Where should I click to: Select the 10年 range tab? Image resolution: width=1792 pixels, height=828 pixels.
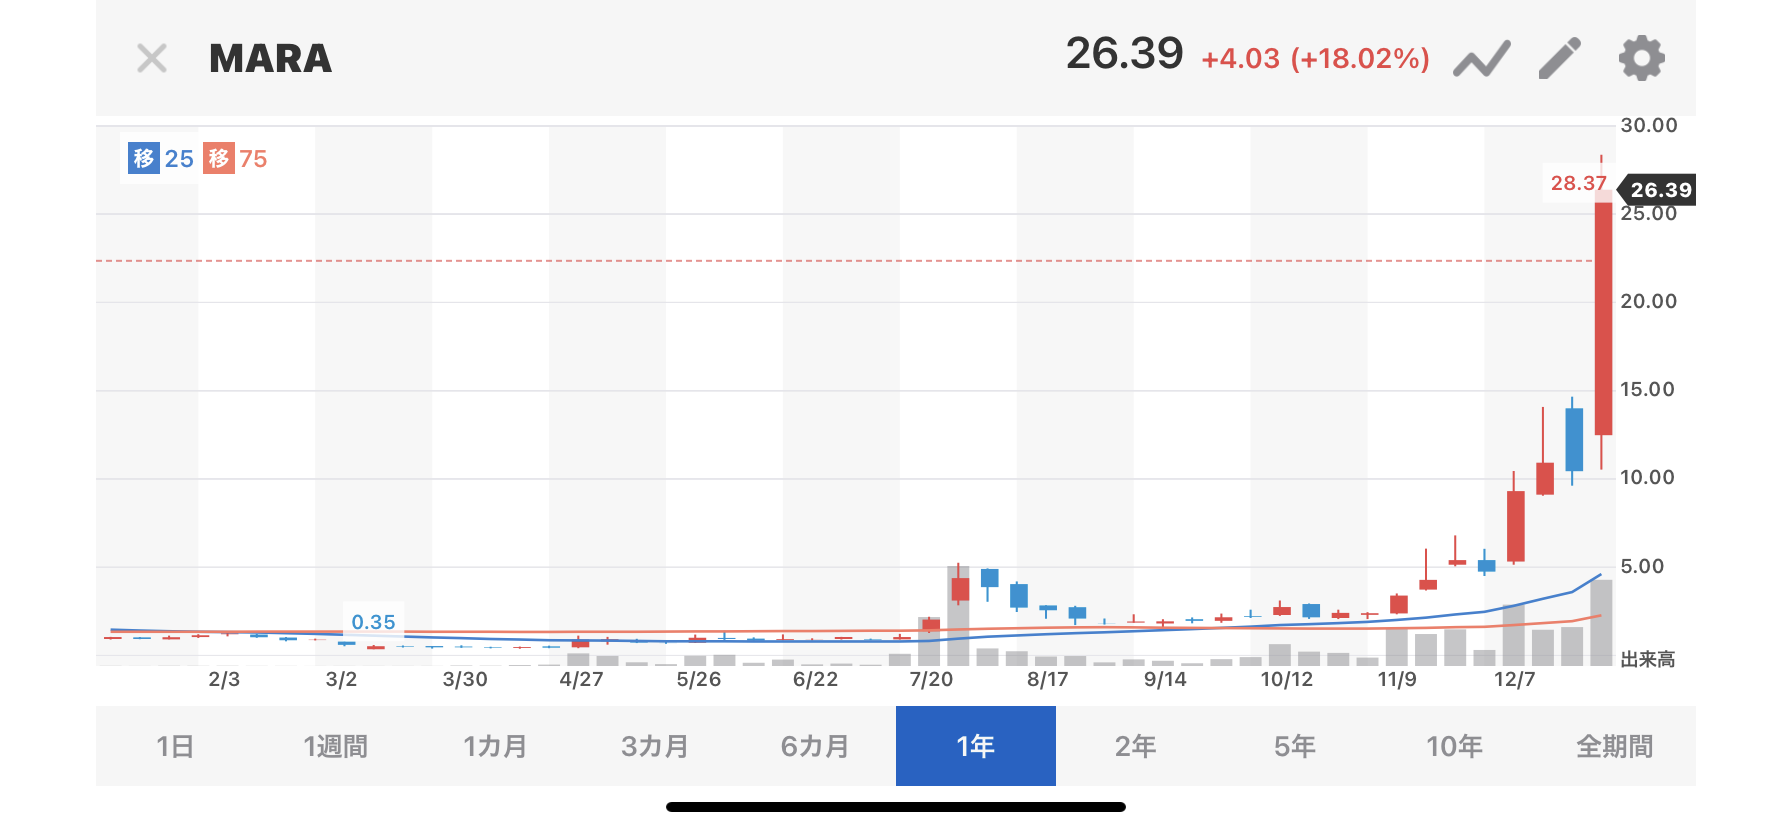pos(1455,746)
